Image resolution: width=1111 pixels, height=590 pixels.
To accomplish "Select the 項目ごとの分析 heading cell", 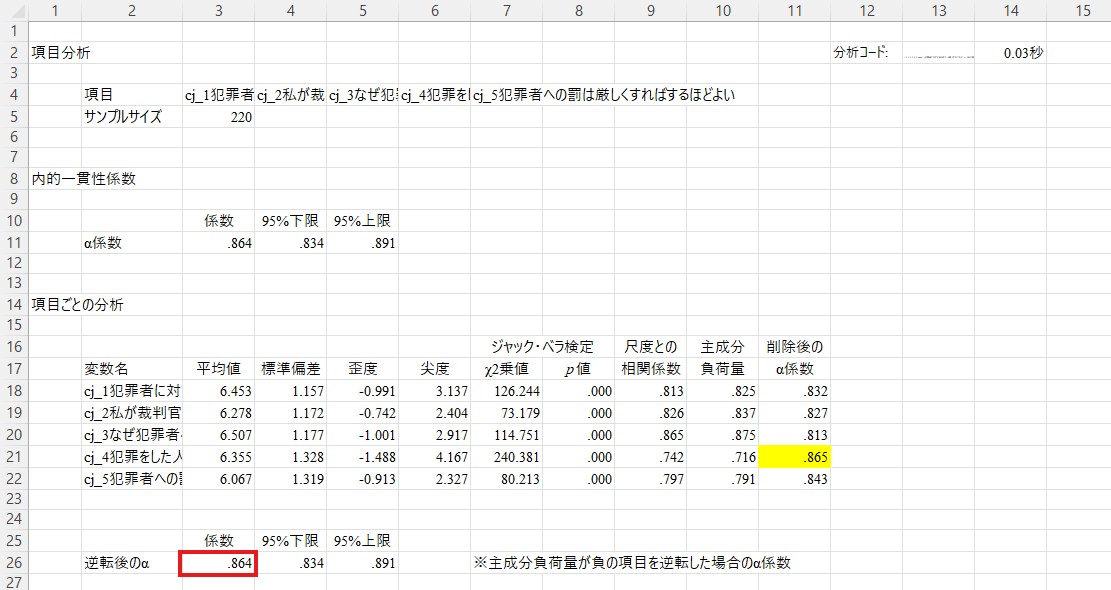I will 77,305.
